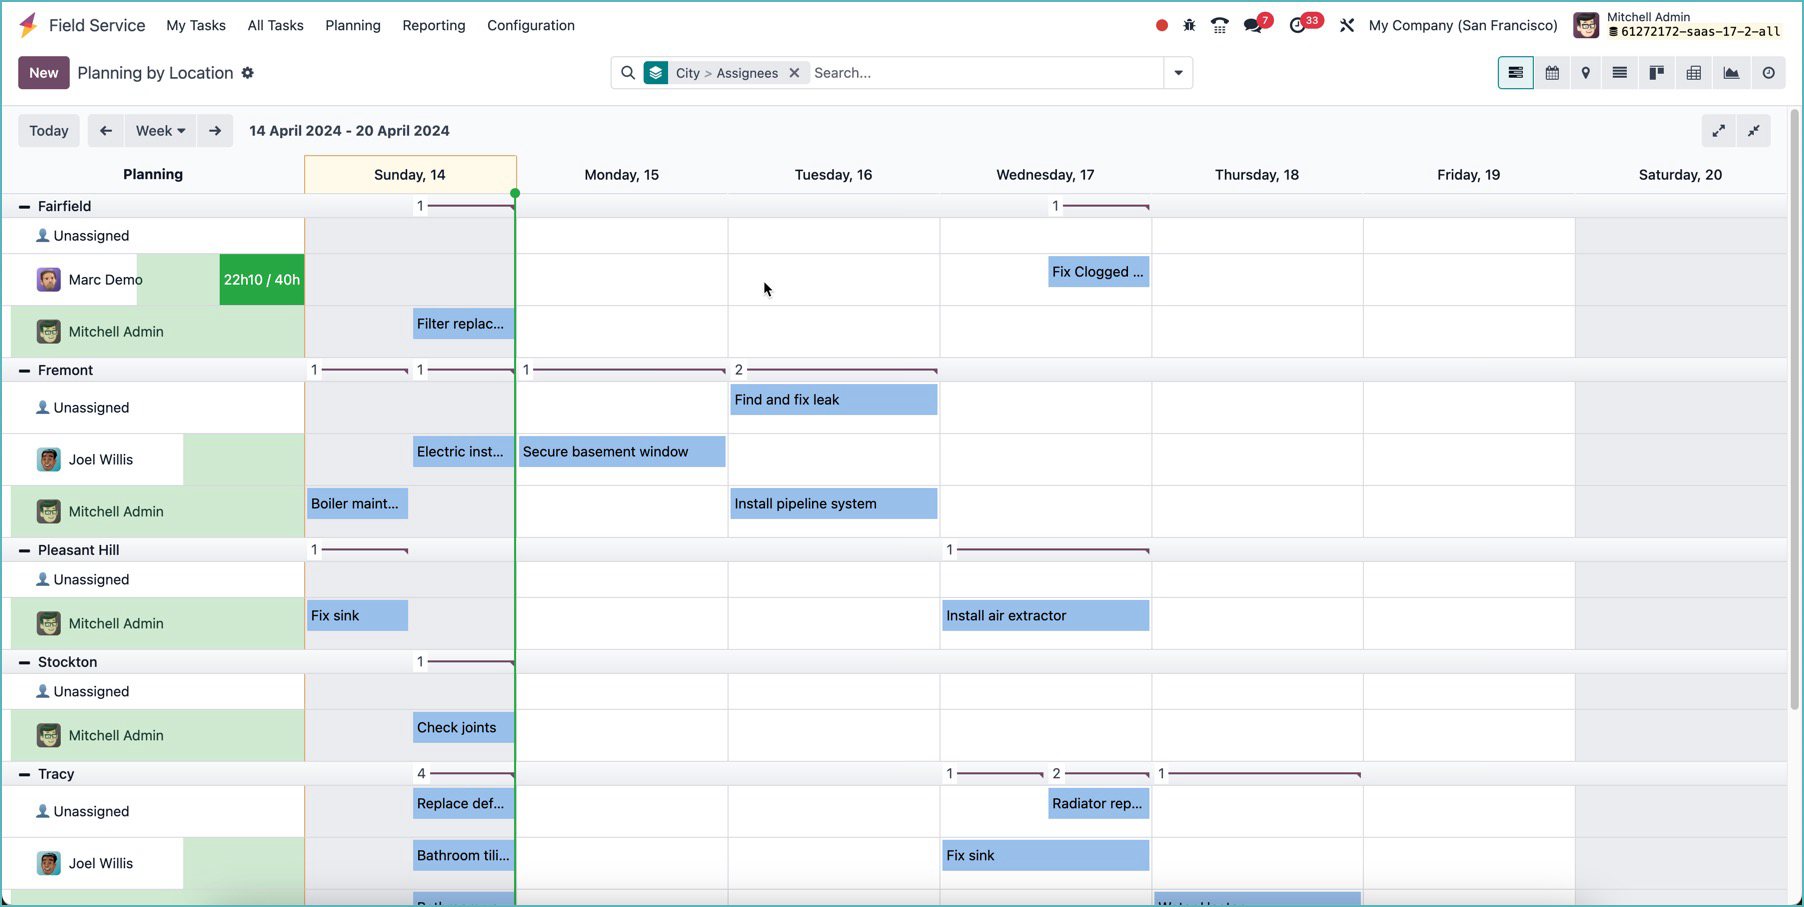Open the Find and fix leak task
1804x907 pixels.
pos(833,400)
